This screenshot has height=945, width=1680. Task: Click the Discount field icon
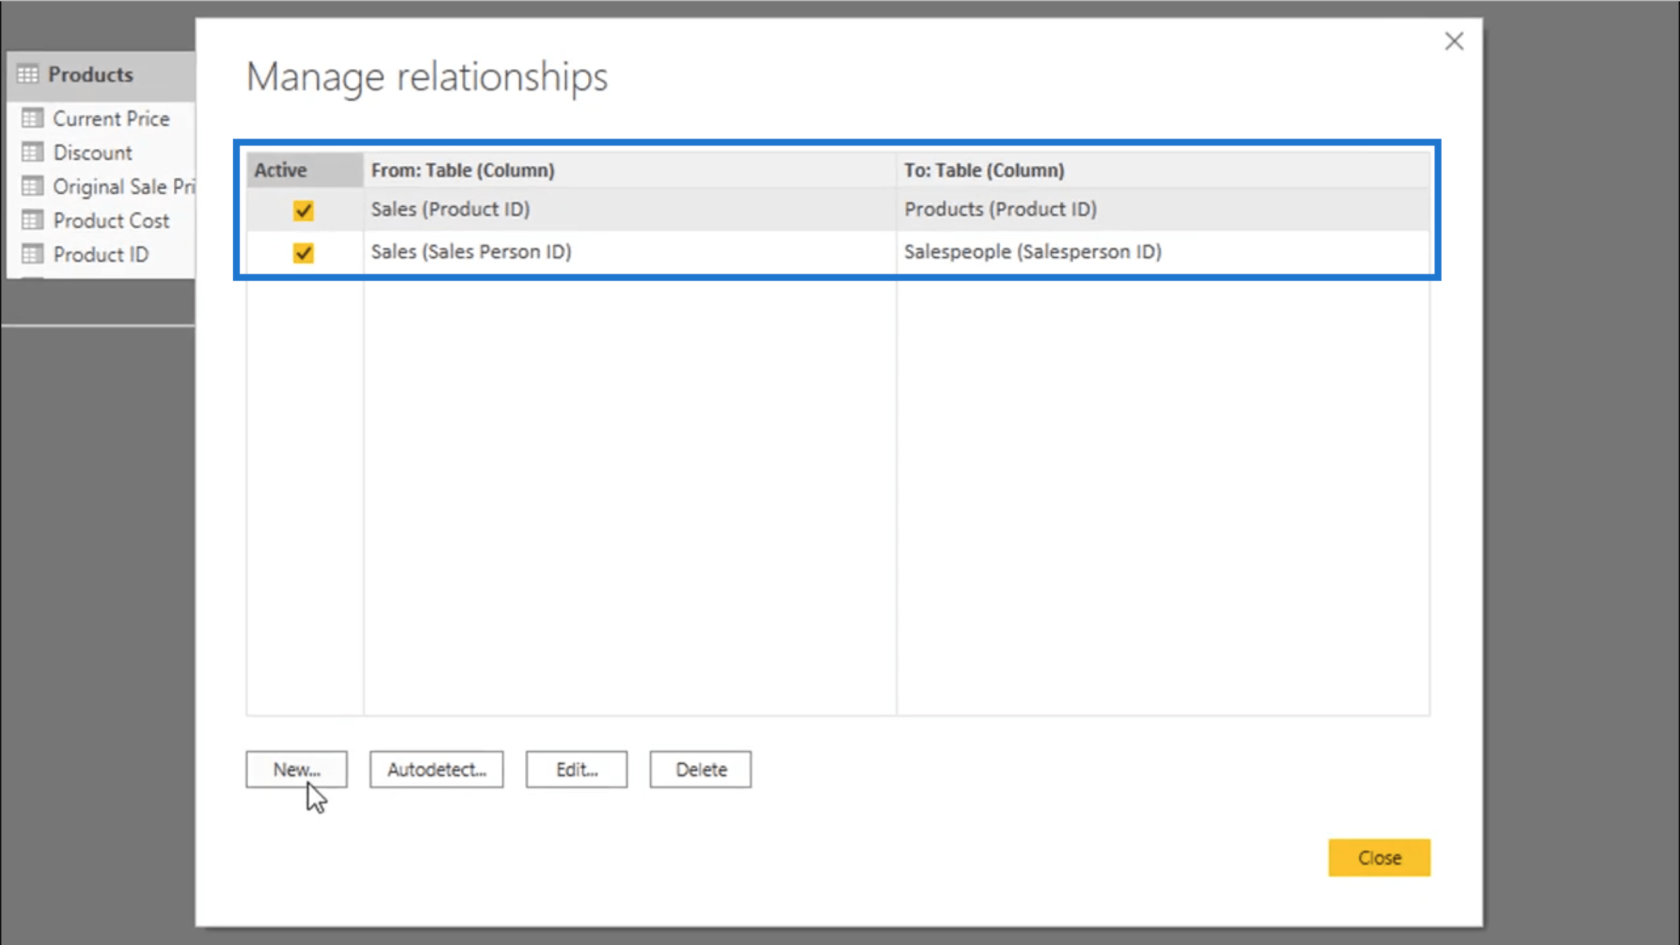coord(32,152)
